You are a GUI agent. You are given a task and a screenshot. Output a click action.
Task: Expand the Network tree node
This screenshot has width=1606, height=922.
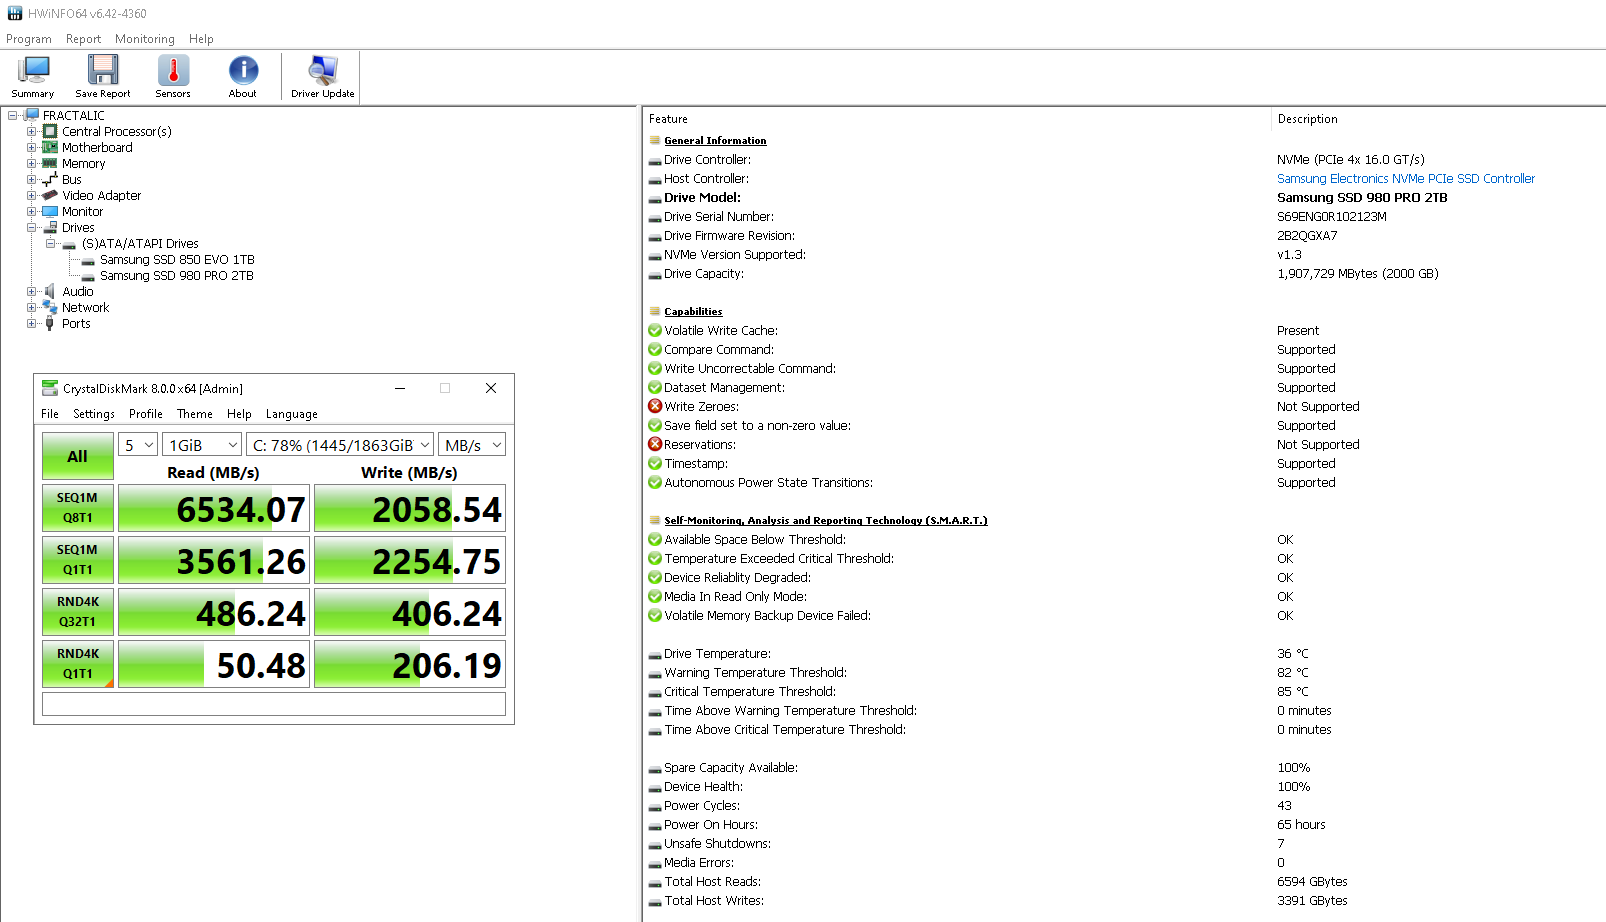click(31, 307)
